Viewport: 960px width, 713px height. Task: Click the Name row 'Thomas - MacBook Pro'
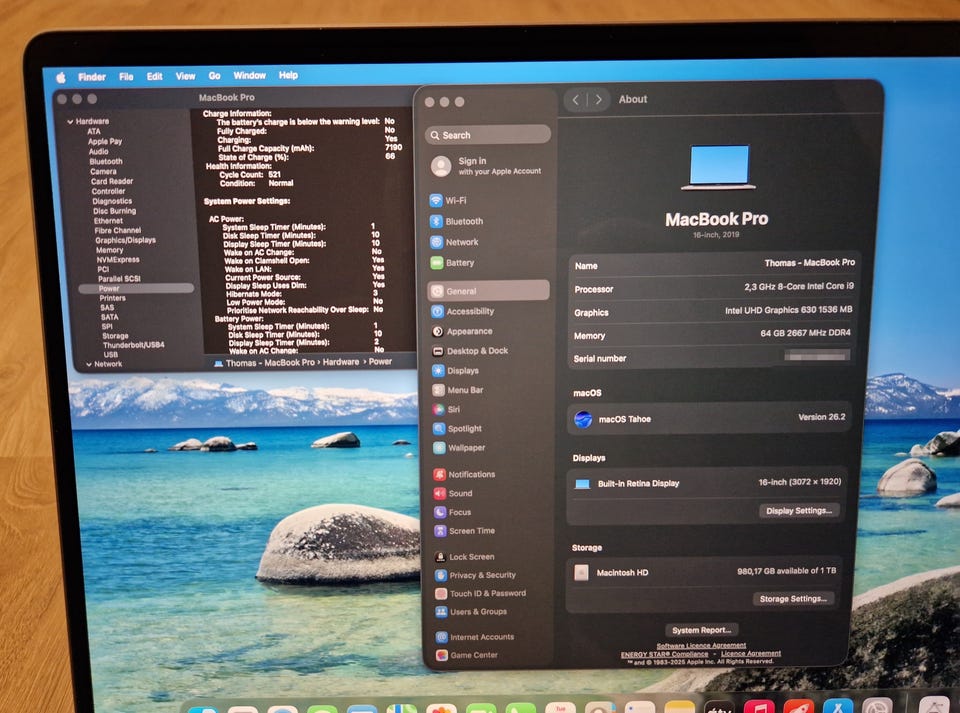tap(714, 264)
